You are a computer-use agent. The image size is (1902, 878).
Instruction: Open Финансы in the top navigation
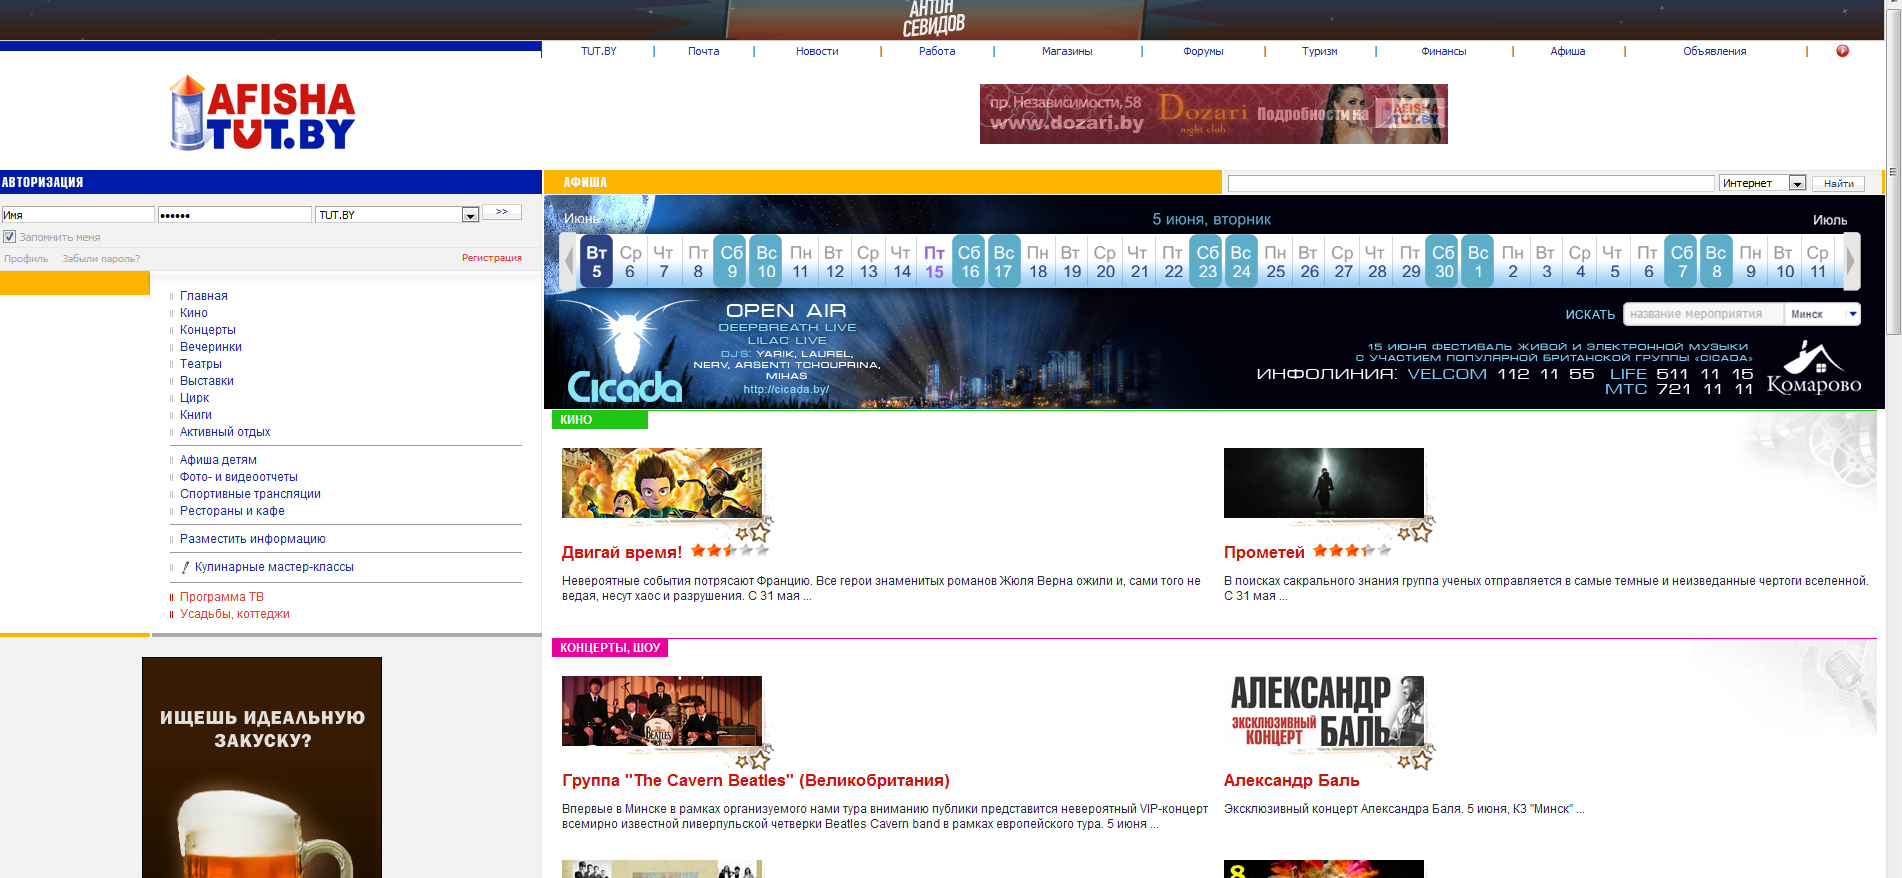[x=1444, y=51]
